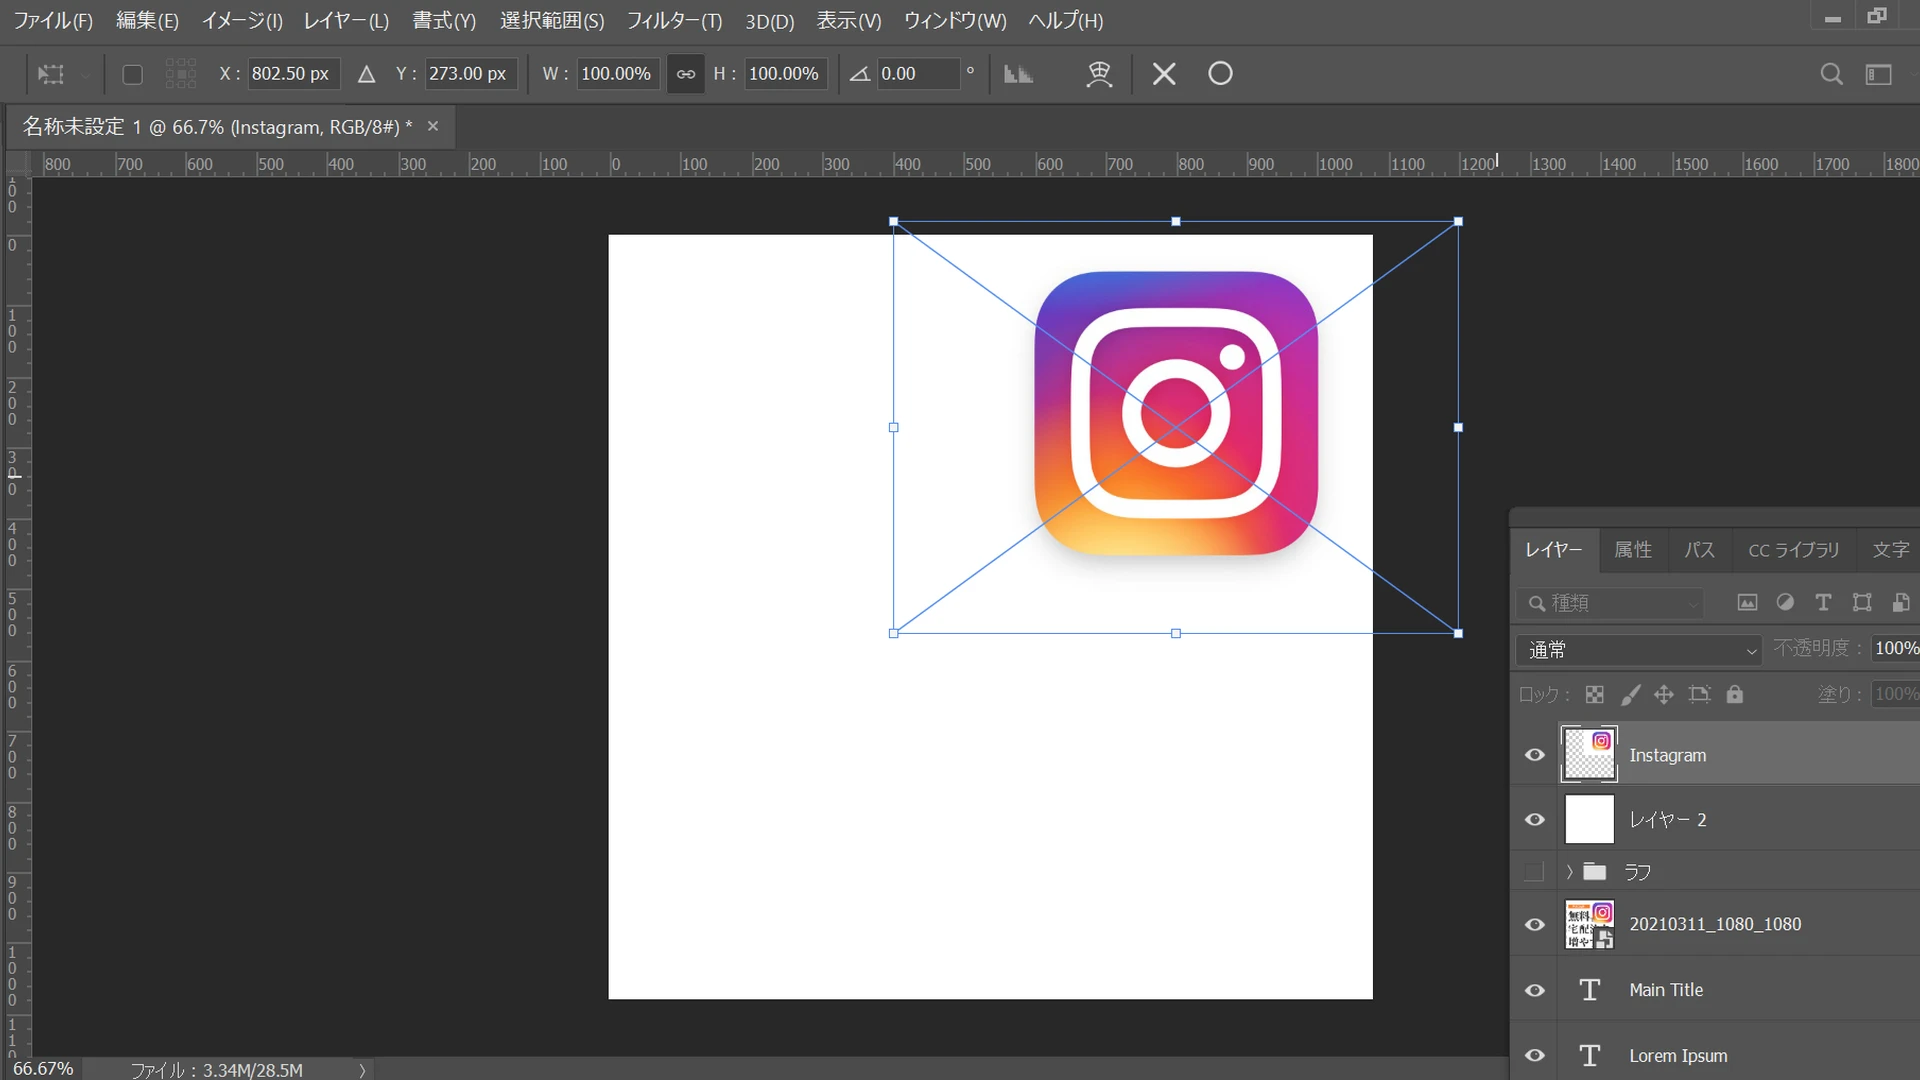Click the link aspect ratio chain icon

pyautogui.click(x=686, y=74)
